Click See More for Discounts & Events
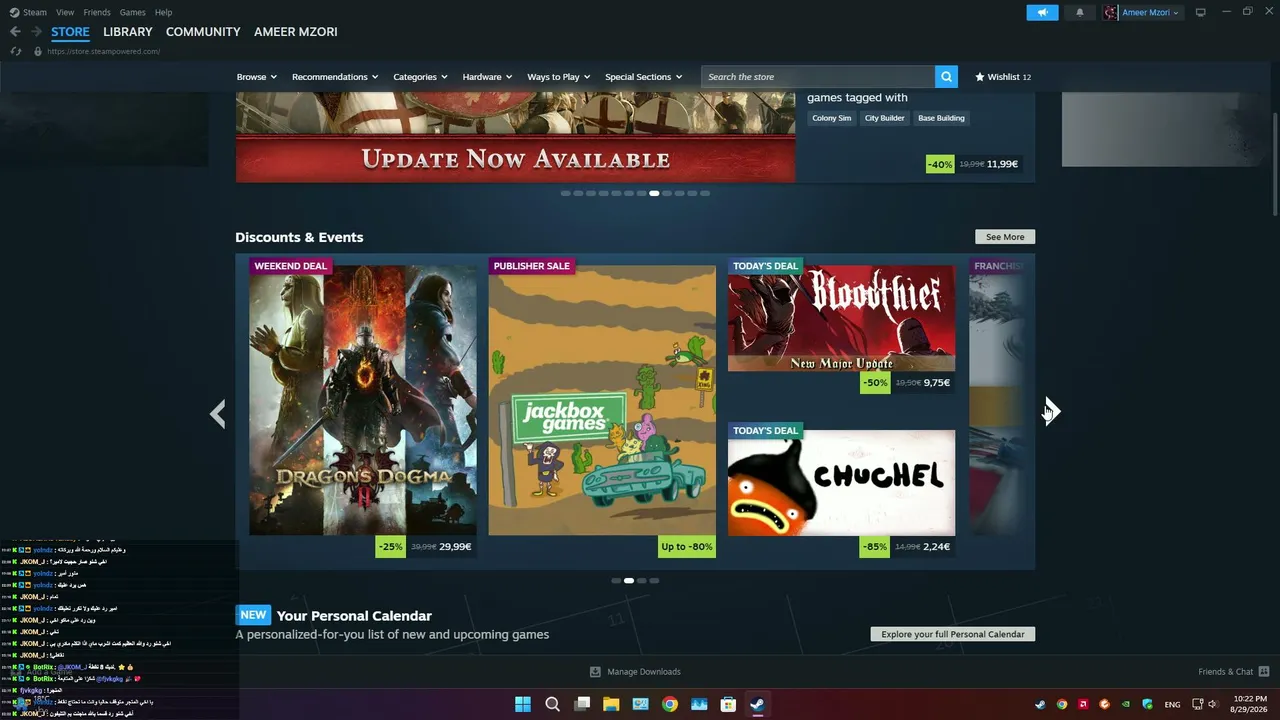This screenshot has width=1280, height=720. (1005, 237)
